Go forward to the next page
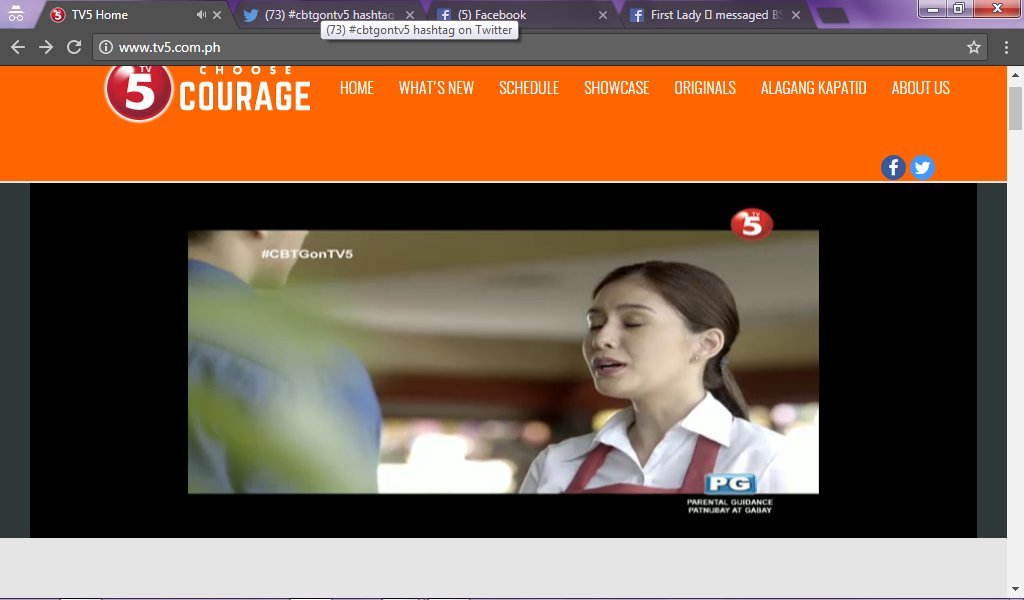 click(46, 47)
